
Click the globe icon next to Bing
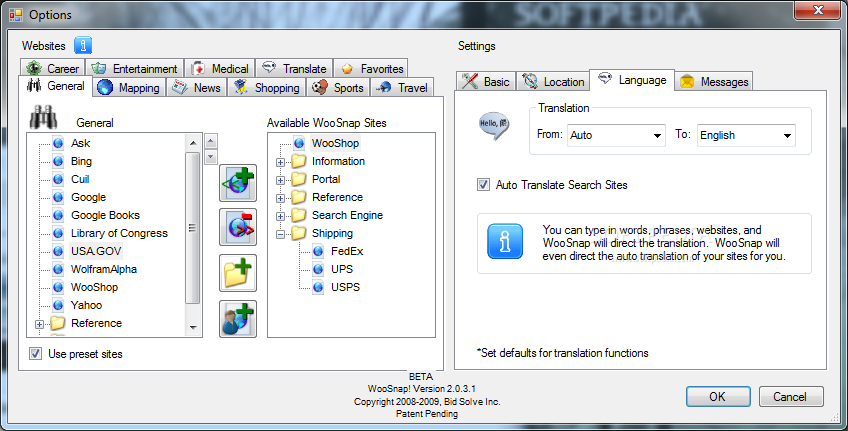tap(58, 161)
